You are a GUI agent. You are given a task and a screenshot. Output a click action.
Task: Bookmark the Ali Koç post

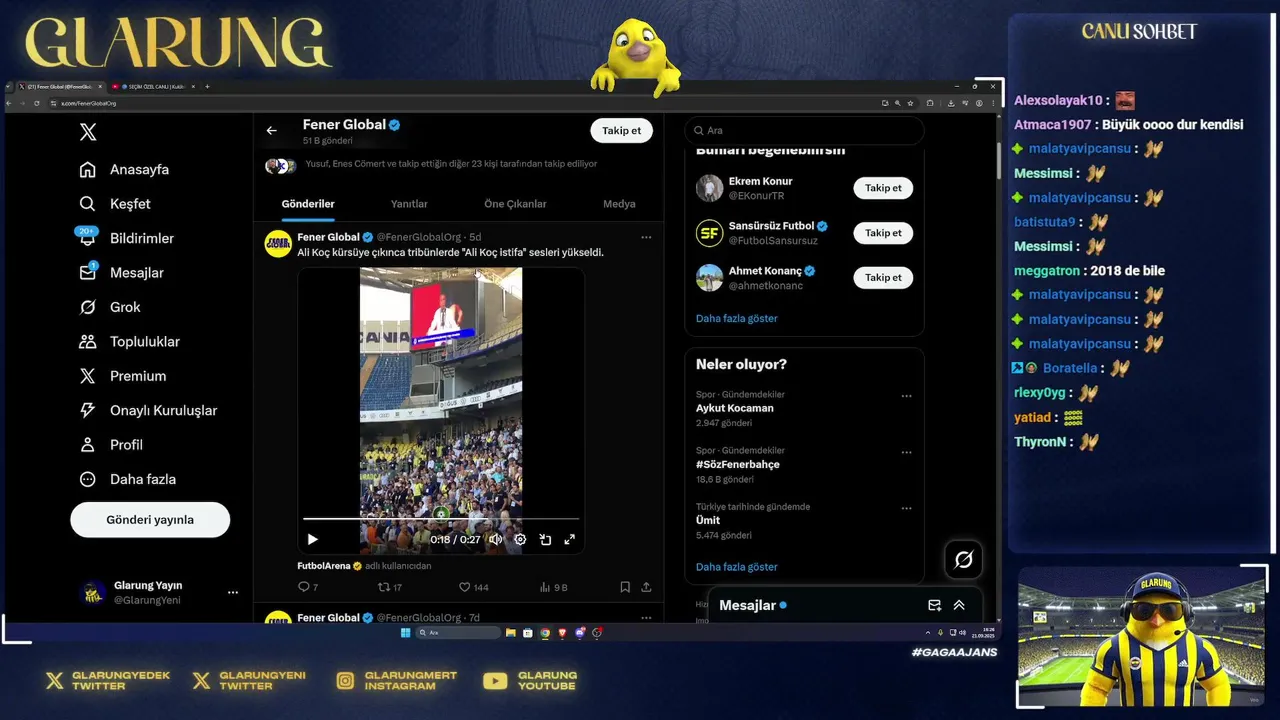tap(625, 587)
